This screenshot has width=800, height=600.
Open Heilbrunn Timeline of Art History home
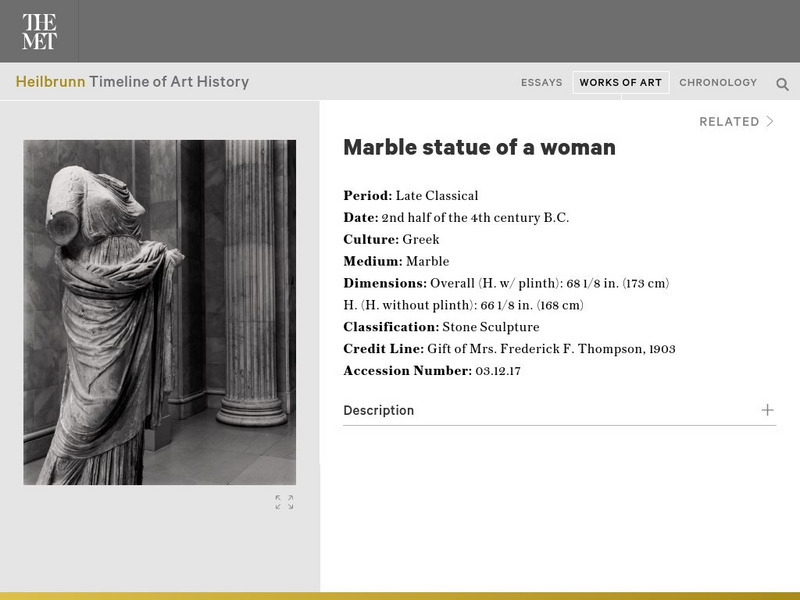132,82
